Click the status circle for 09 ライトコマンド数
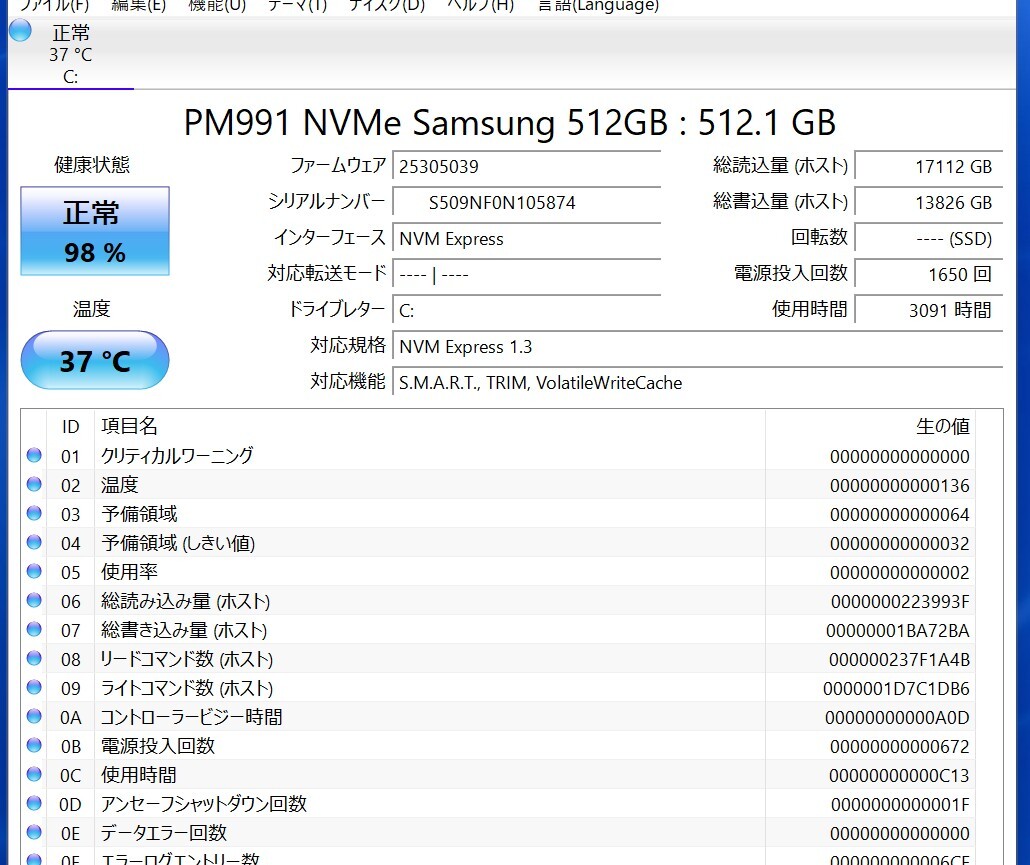This screenshot has width=1030, height=865. pyautogui.click(x=34, y=687)
